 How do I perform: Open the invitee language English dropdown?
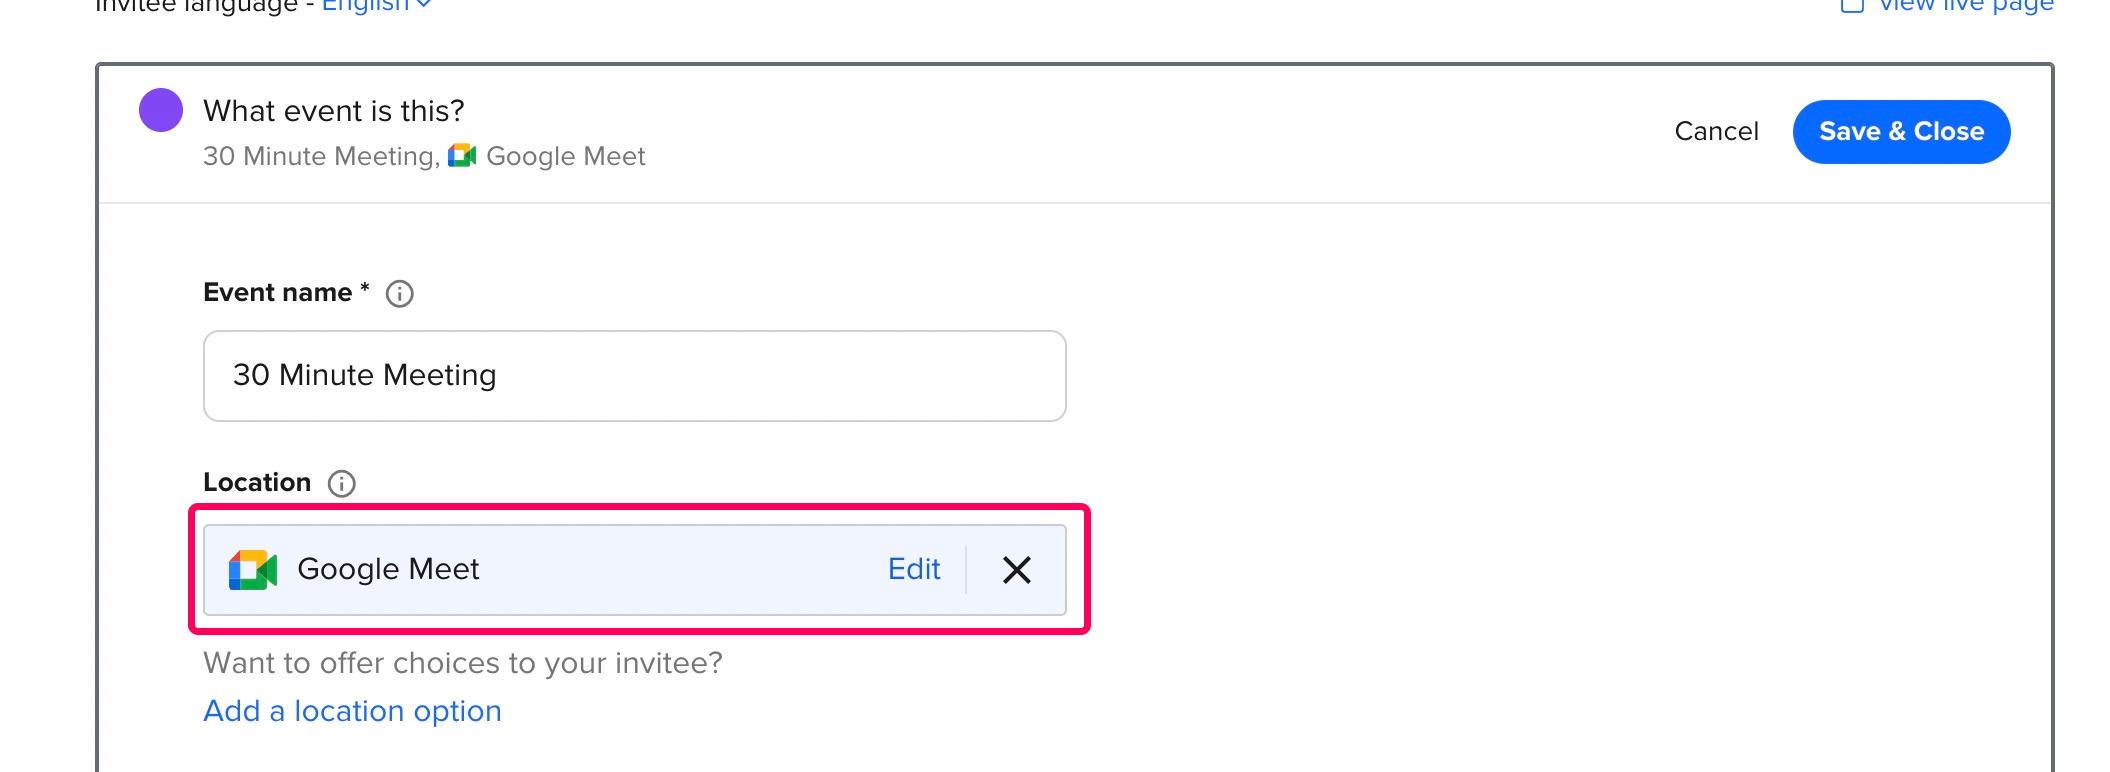pyautogui.click(x=376, y=5)
